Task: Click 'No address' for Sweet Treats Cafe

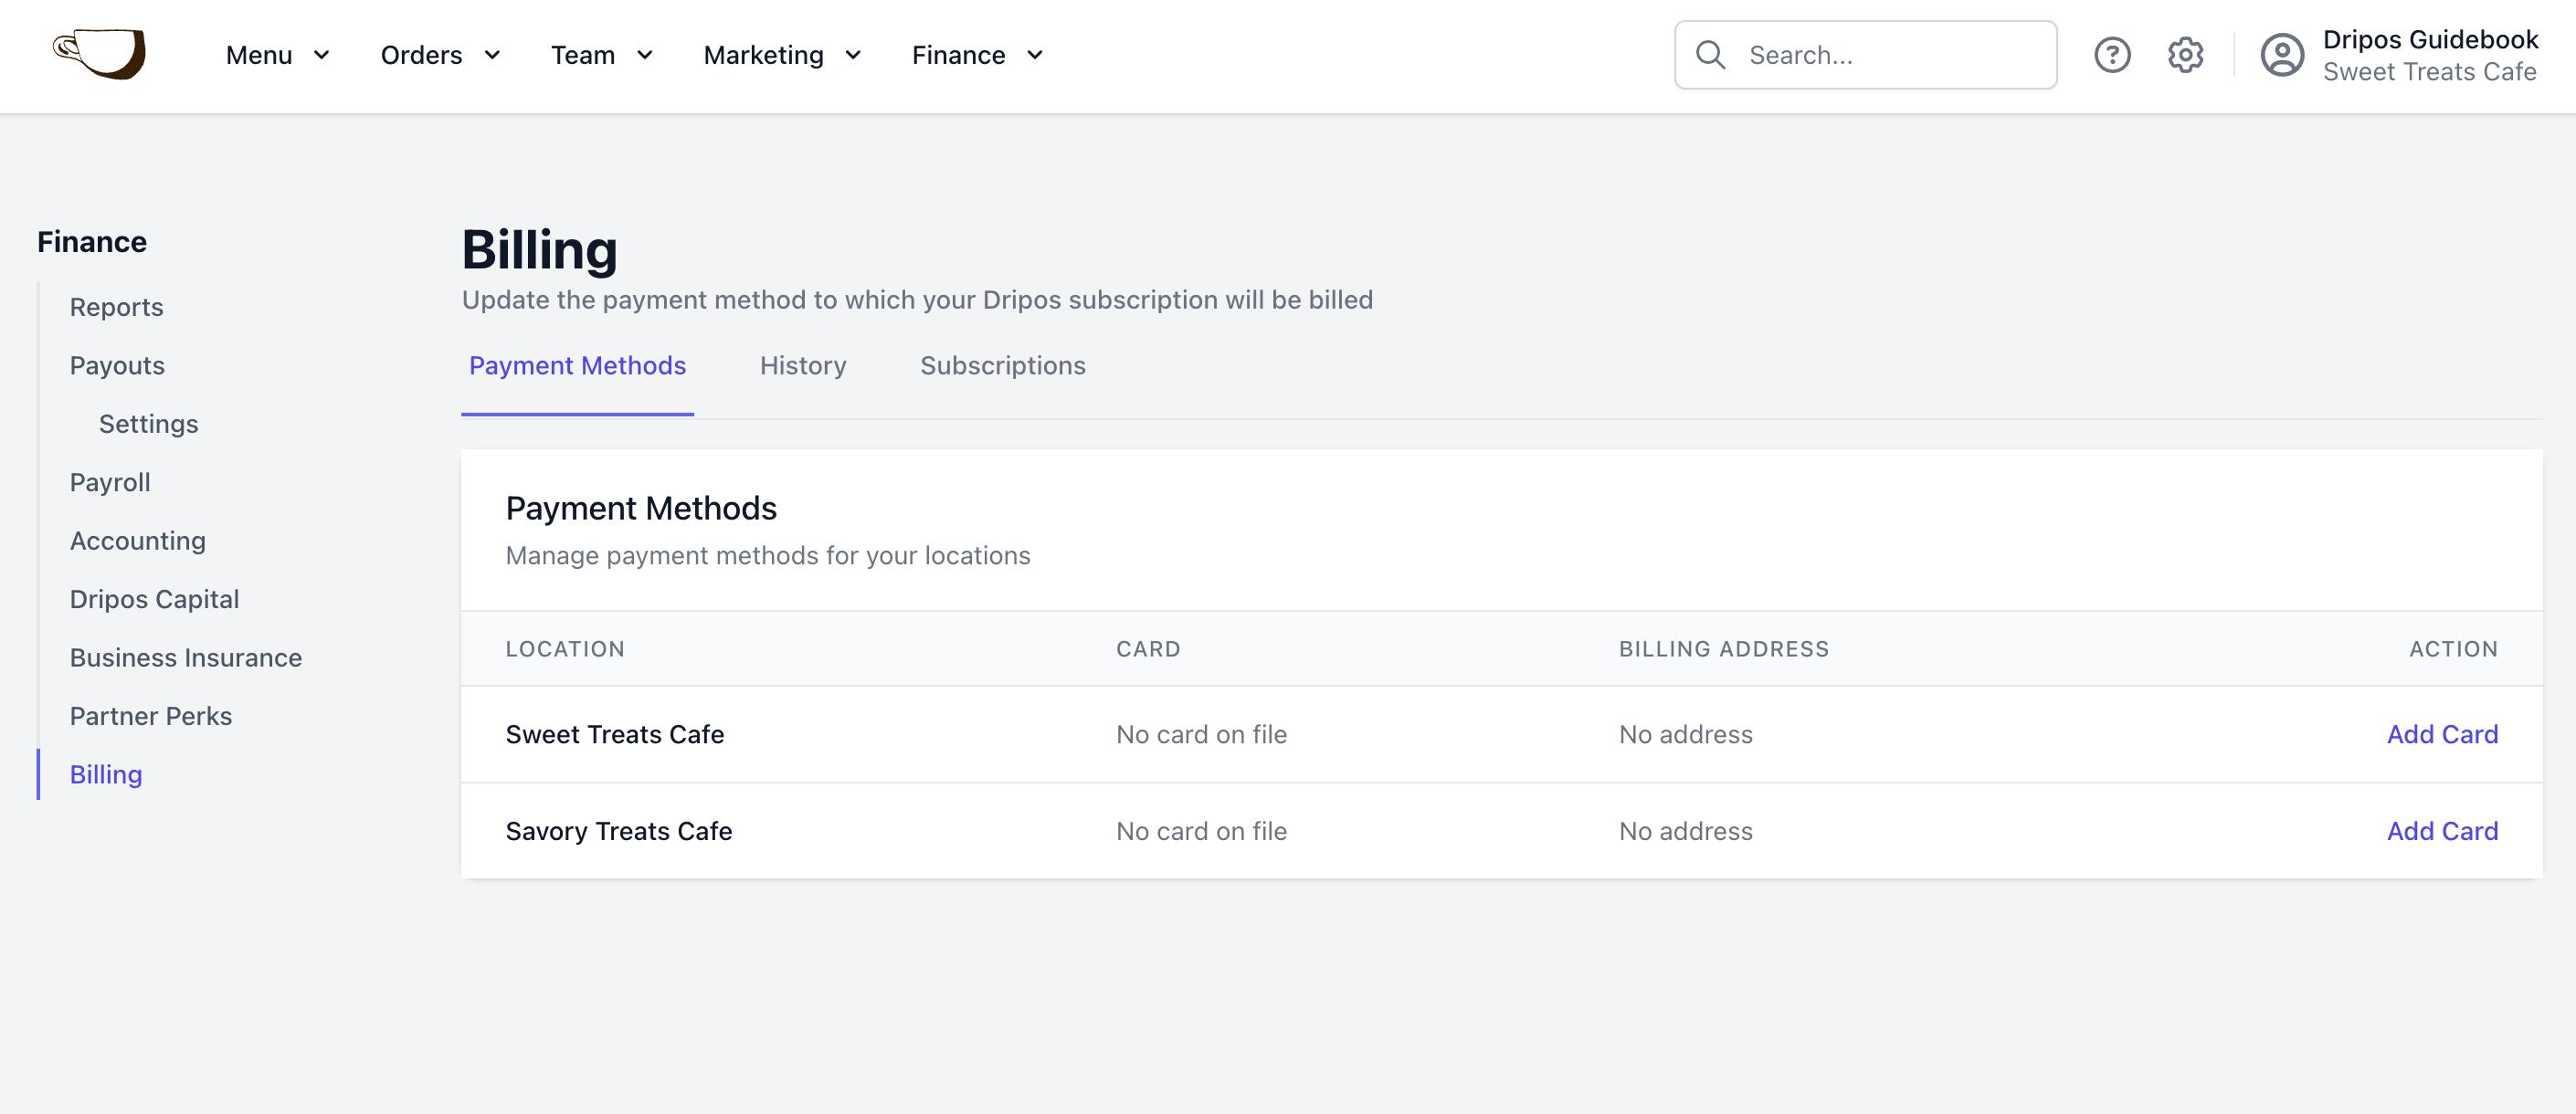Action: [x=1686, y=734]
